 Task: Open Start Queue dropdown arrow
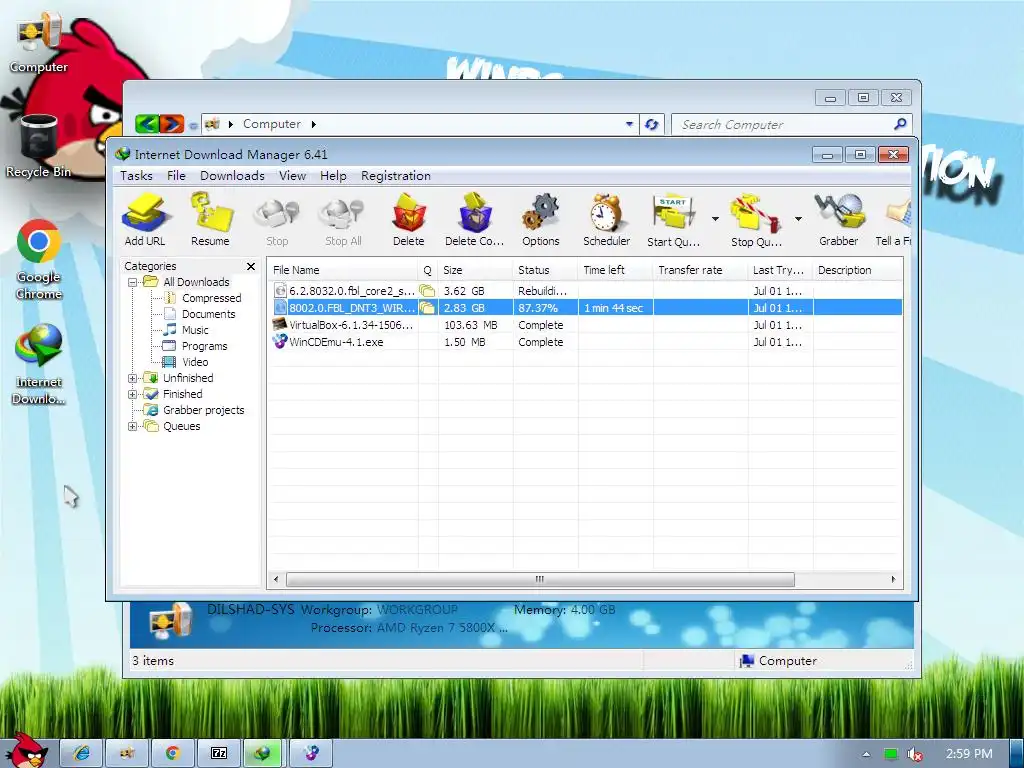pyautogui.click(x=715, y=219)
